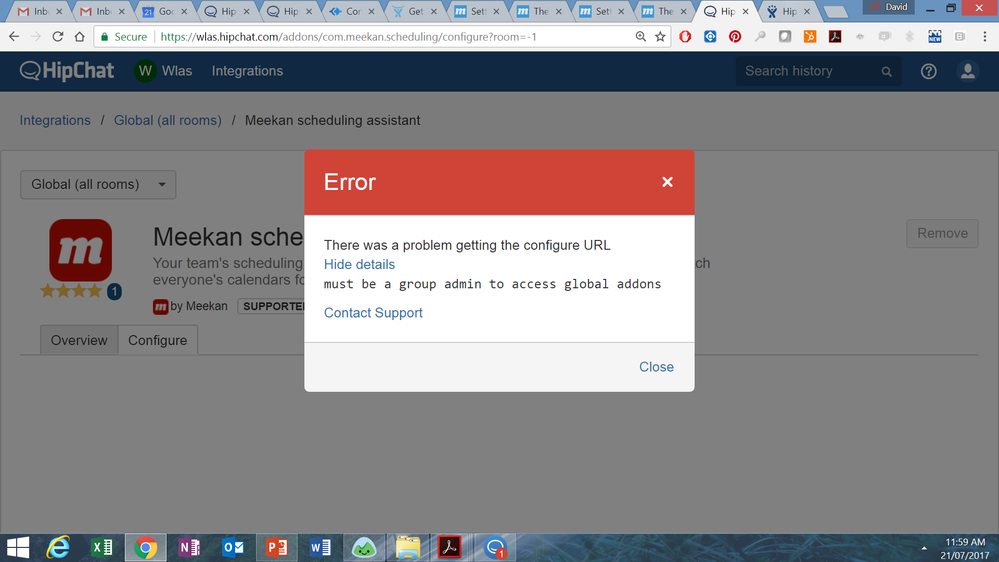
Task: Open the HipChat app in the taskbar
Action: pos(495,548)
